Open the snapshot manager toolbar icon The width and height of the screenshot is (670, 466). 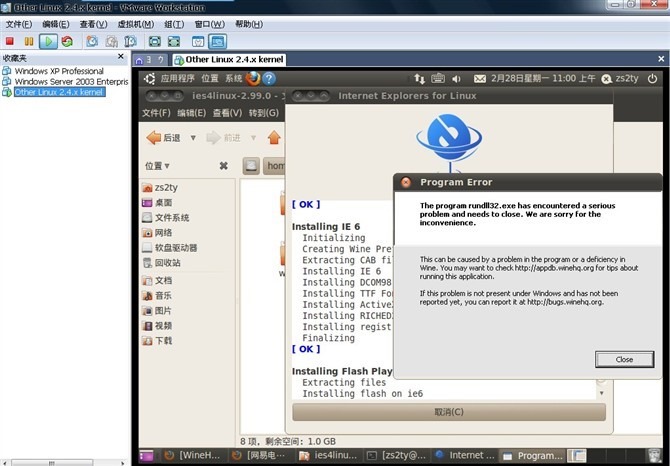click(130, 41)
